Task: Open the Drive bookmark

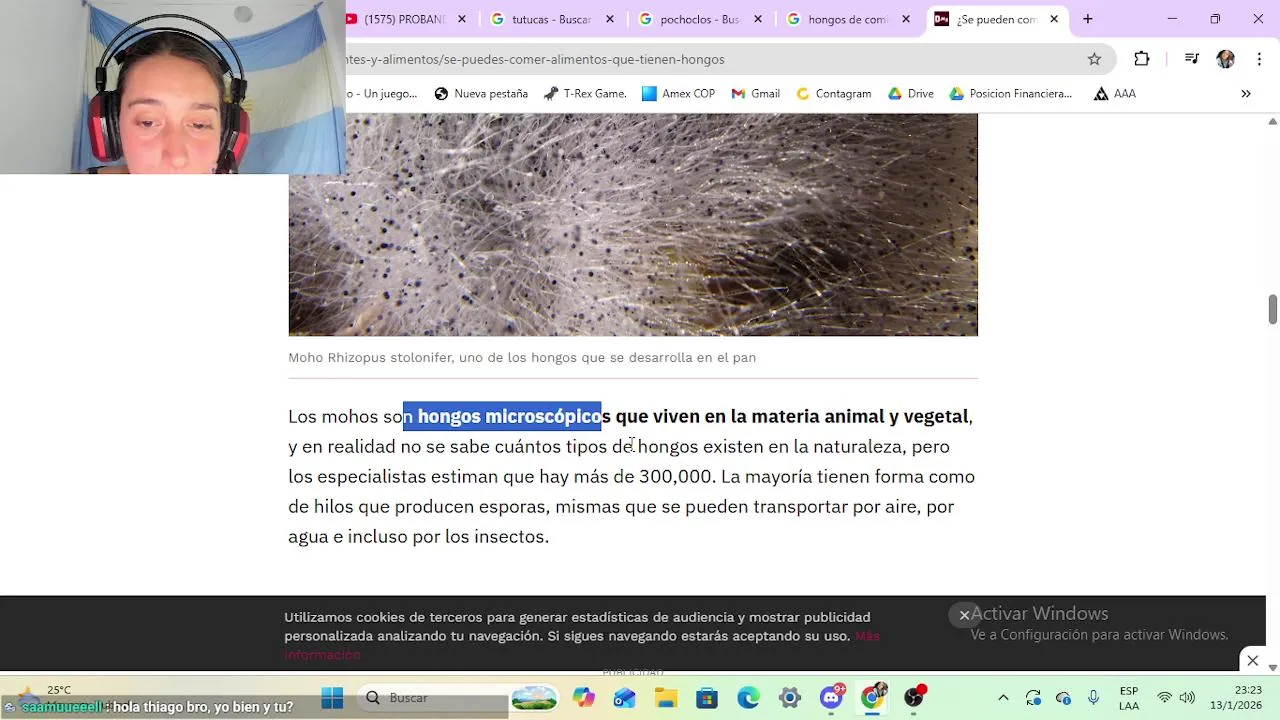Action: 910,93
